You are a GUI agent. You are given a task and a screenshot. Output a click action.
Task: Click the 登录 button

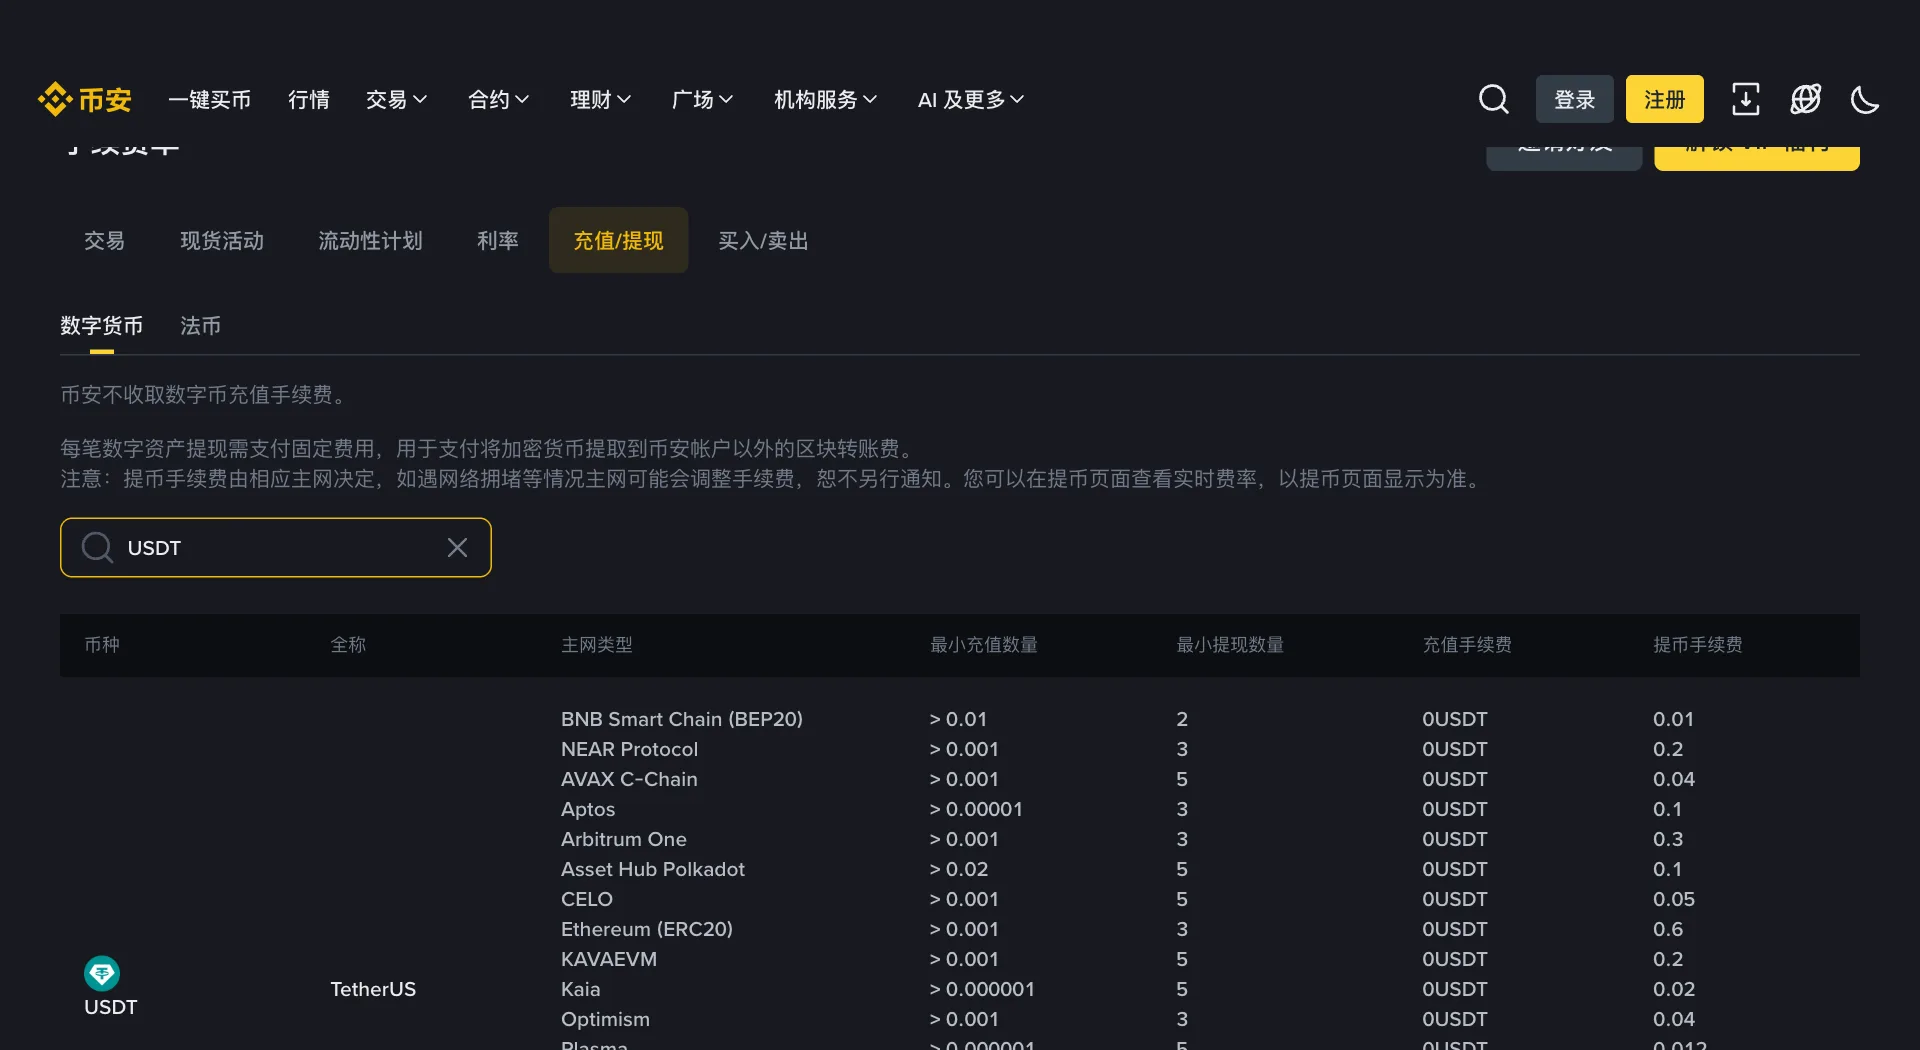tap(1575, 99)
